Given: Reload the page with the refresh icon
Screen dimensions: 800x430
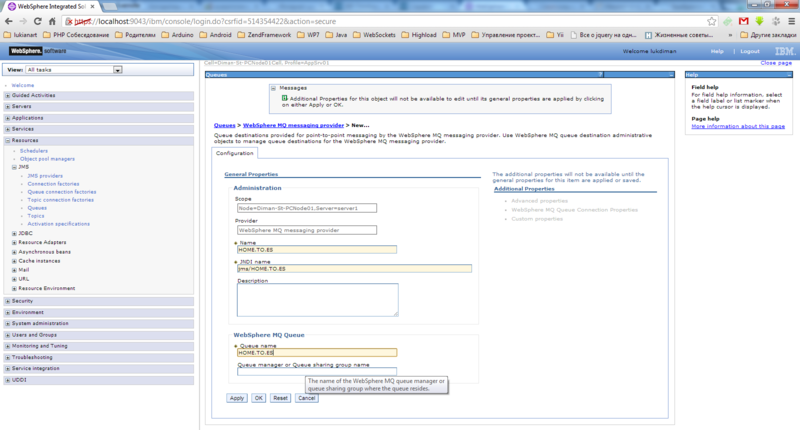Looking at the screenshot, I should [37, 21].
